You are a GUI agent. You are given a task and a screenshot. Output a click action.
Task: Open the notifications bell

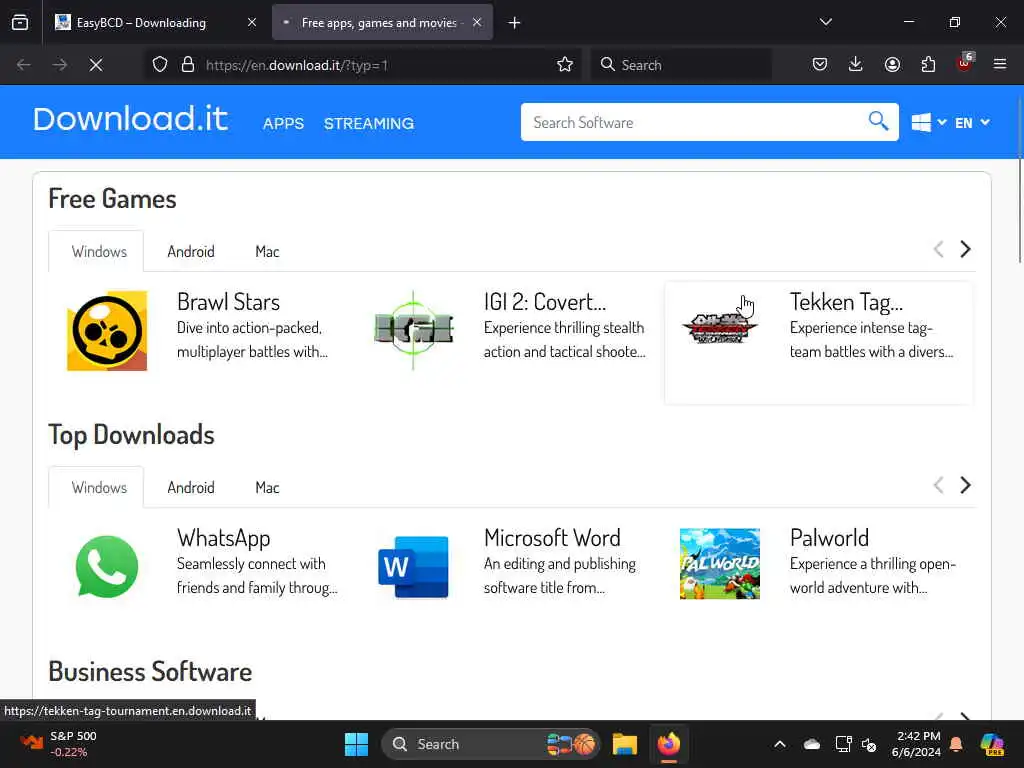click(x=956, y=744)
